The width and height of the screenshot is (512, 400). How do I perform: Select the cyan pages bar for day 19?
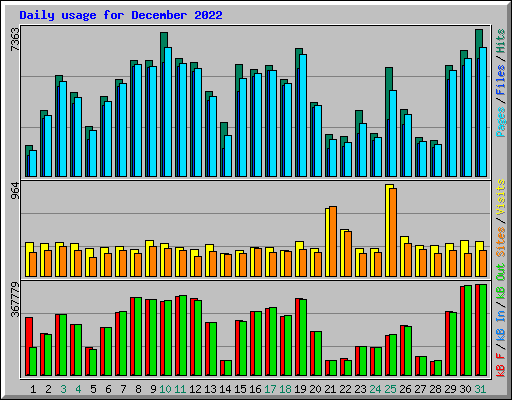pyautogui.click(x=303, y=115)
